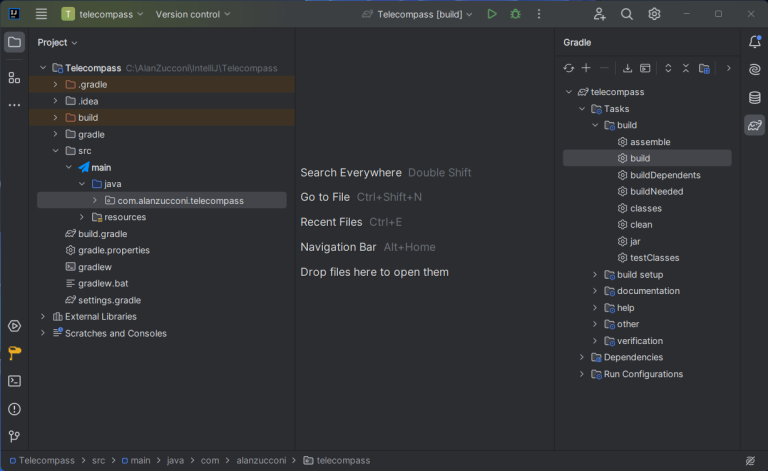This screenshot has height=471, width=768.
Task: Open the Notifications bell
Action: 755,42
